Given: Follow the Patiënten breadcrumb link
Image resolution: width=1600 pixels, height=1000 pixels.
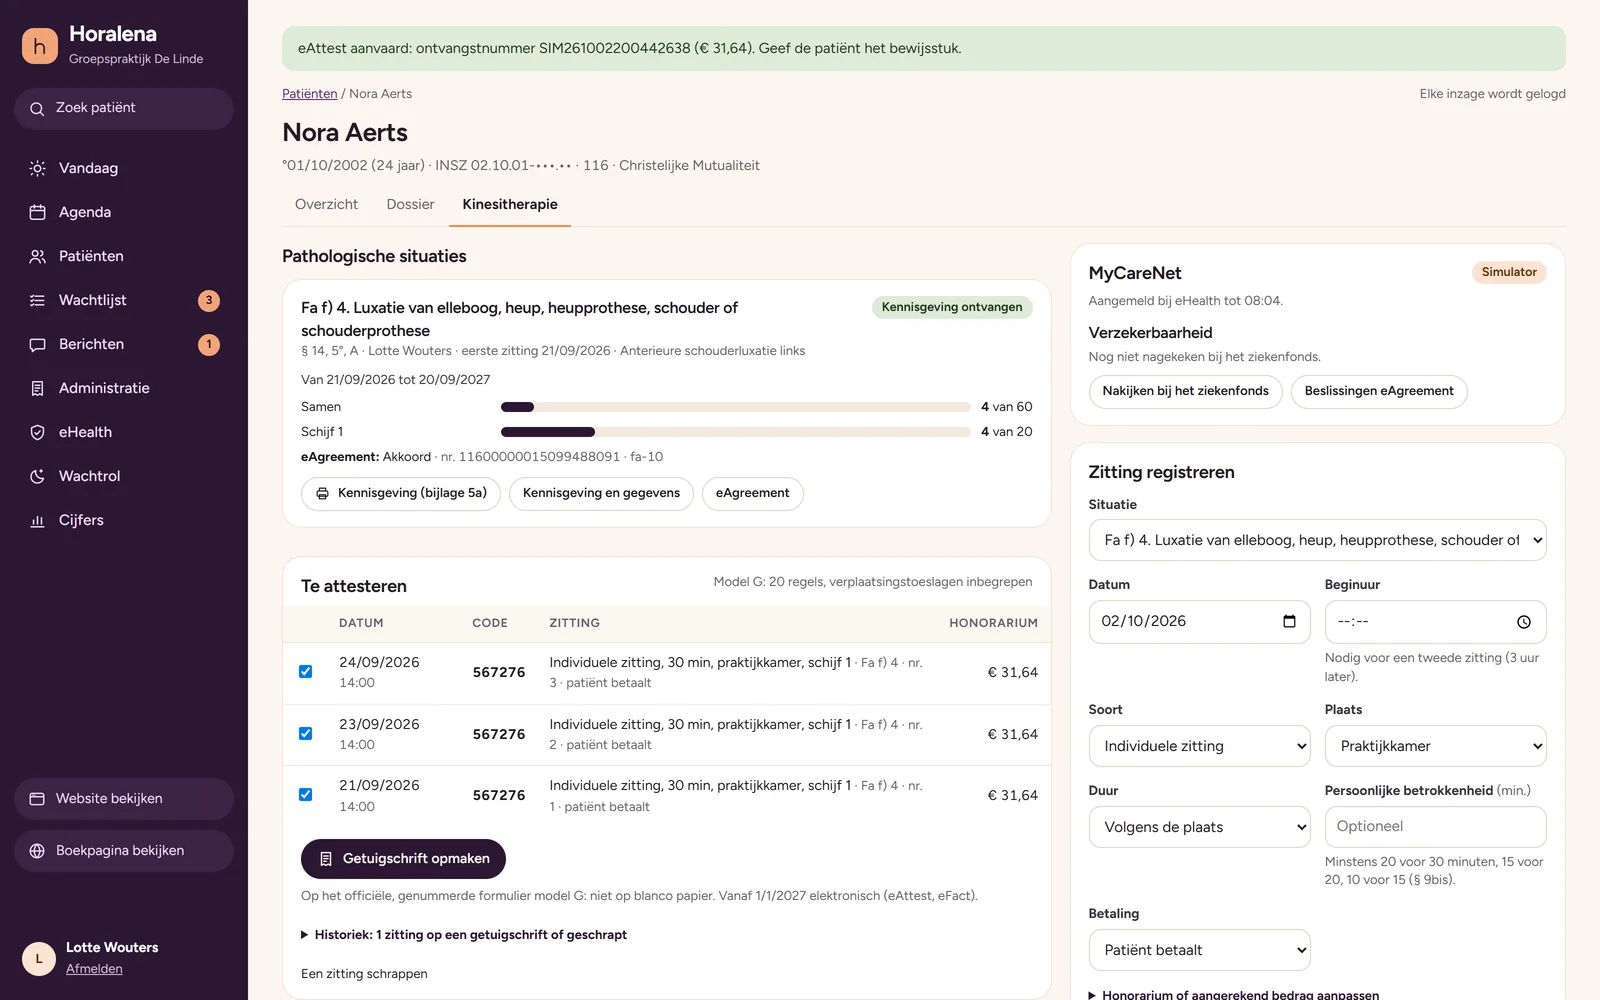Looking at the screenshot, I should point(310,94).
